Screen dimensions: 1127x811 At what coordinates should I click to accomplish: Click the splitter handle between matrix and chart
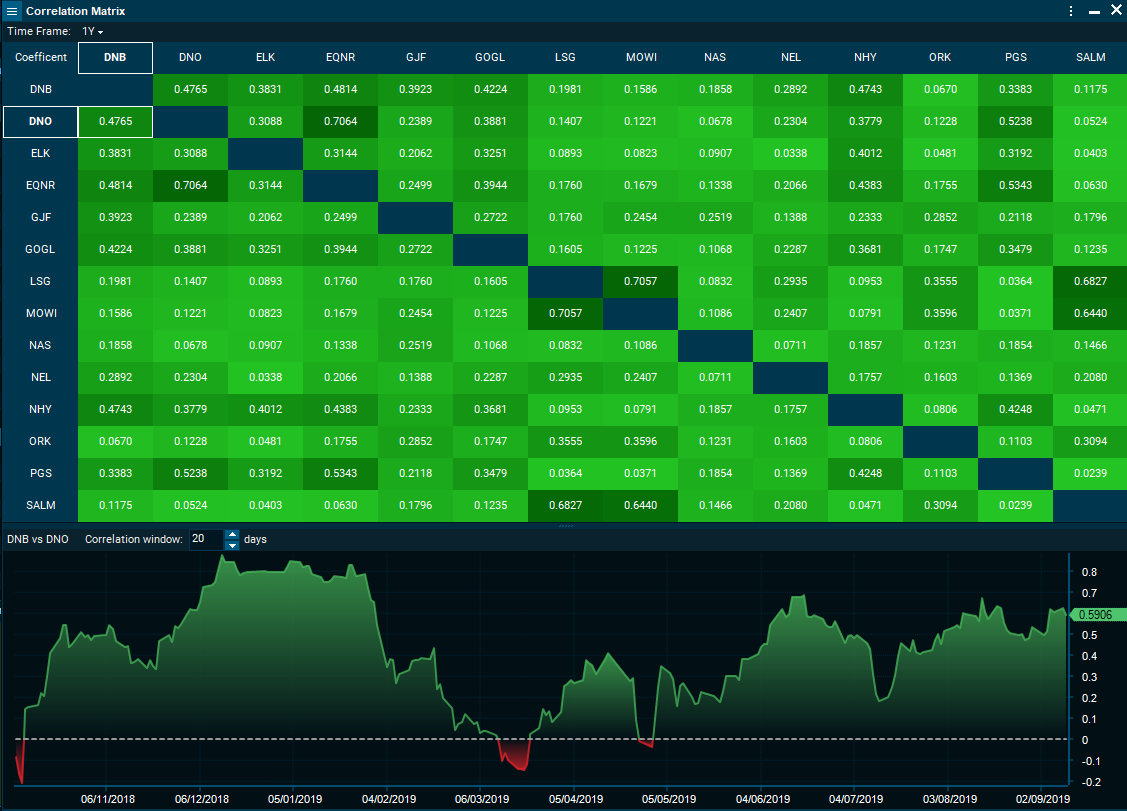564,525
